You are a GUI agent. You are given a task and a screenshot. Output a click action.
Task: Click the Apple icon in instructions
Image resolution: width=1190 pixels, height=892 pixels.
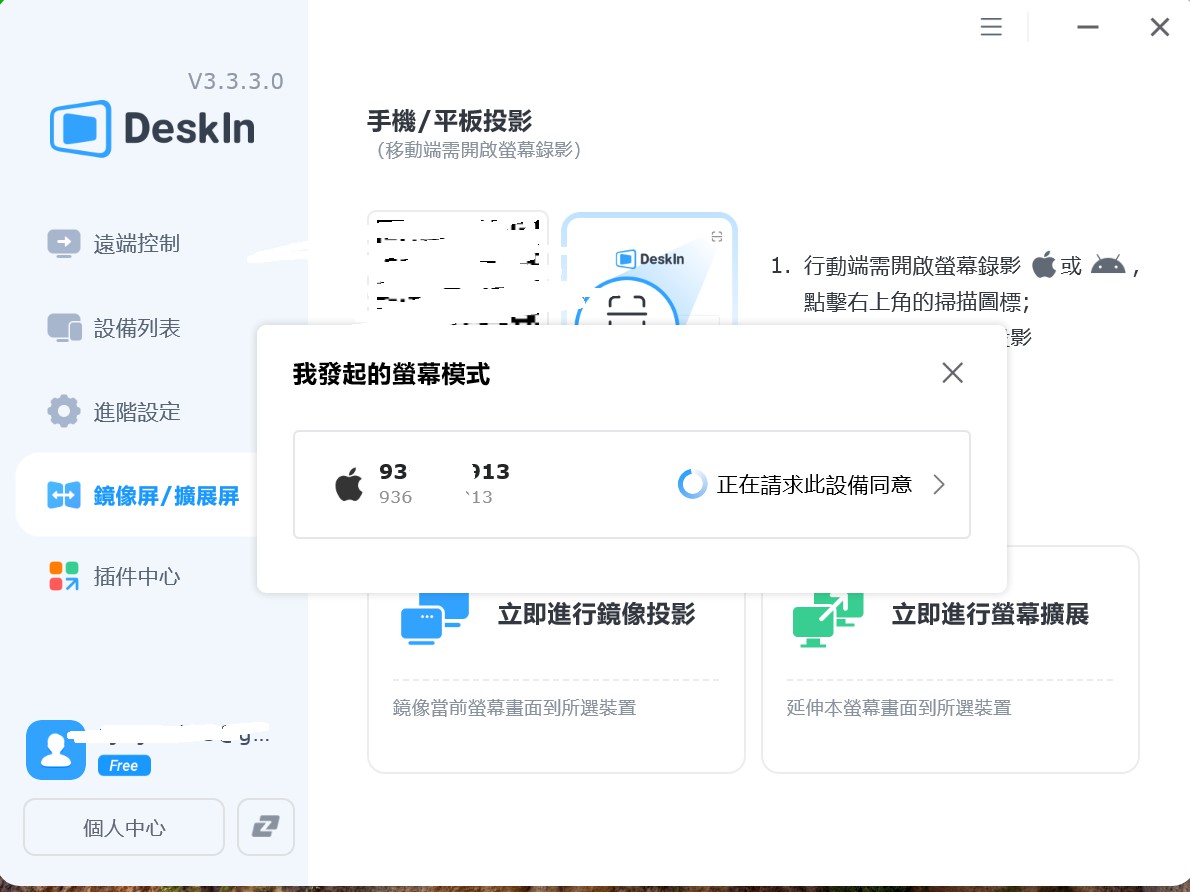pos(1044,265)
